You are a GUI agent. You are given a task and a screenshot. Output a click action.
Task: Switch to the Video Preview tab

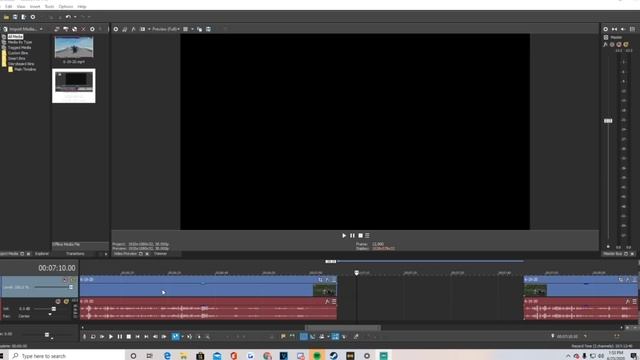coord(125,254)
